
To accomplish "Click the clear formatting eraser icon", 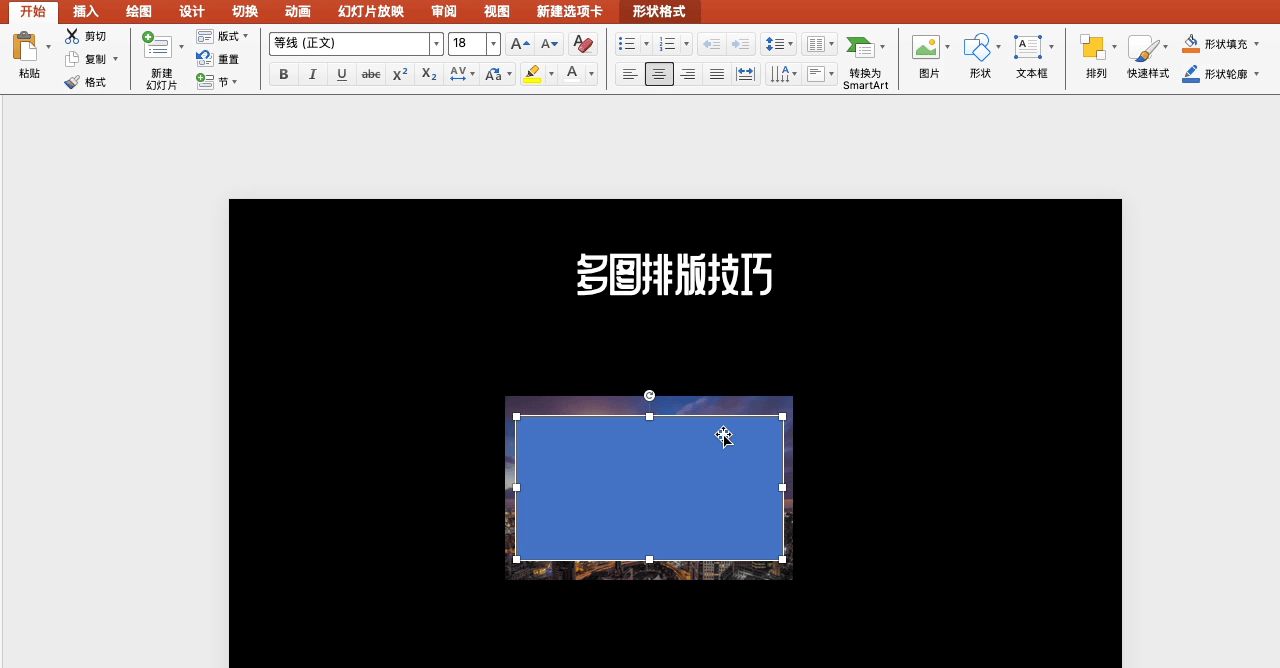I will click(x=581, y=44).
